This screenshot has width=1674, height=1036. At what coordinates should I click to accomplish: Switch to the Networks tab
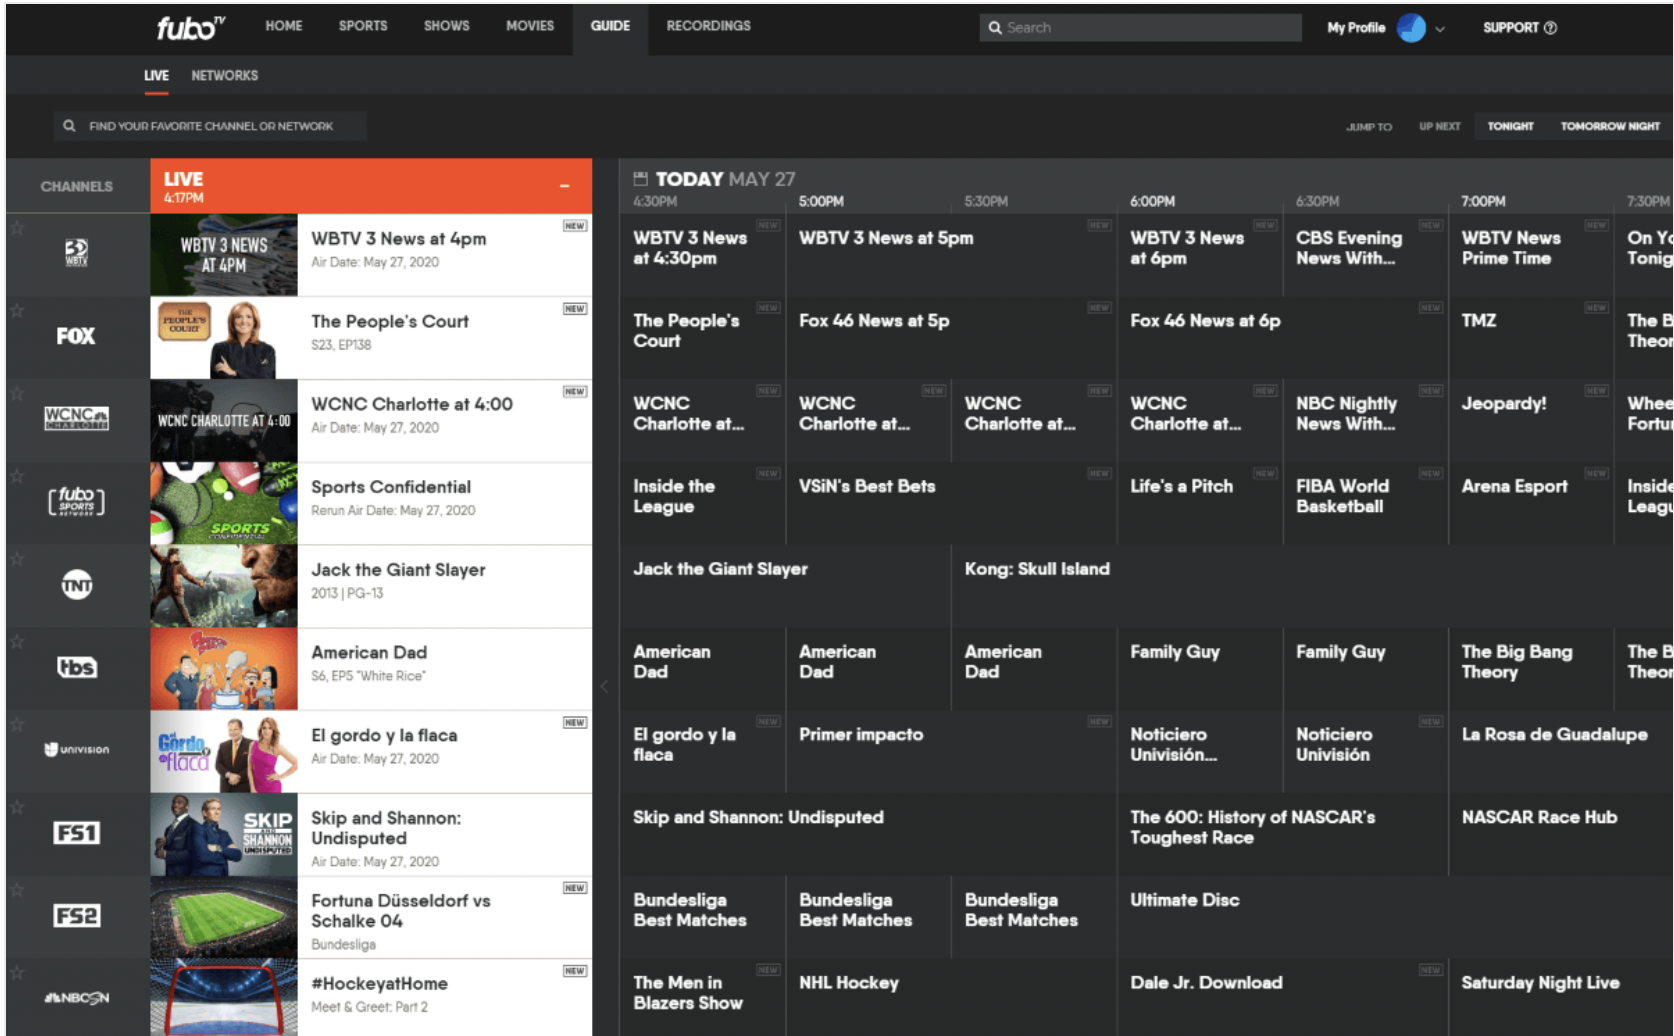(x=224, y=76)
